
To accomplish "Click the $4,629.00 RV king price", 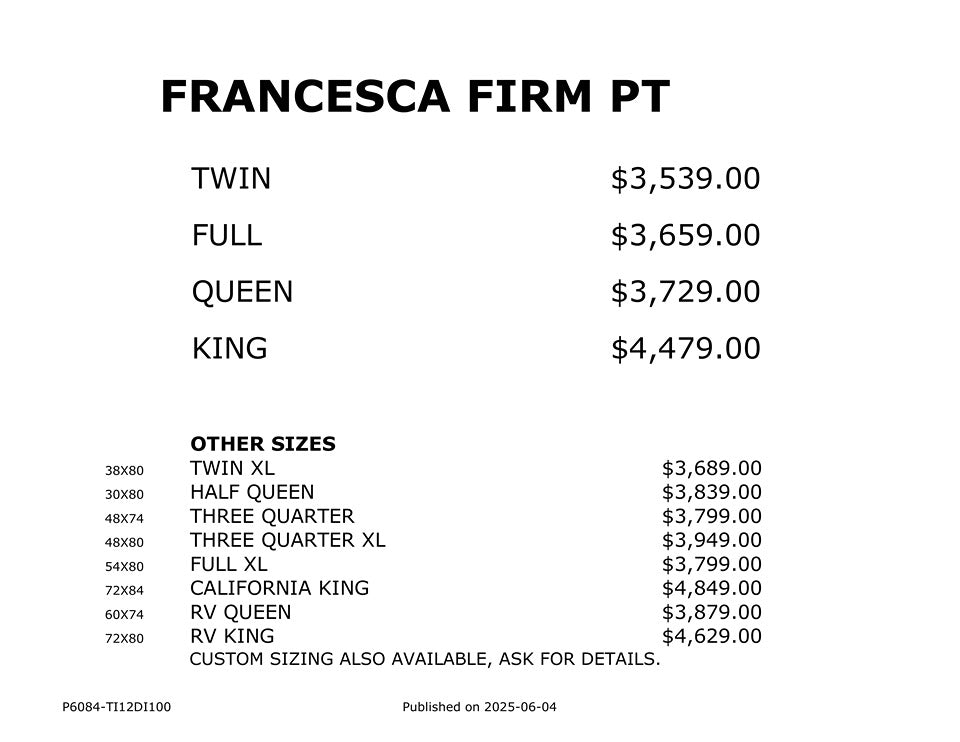I will (x=711, y=636).
